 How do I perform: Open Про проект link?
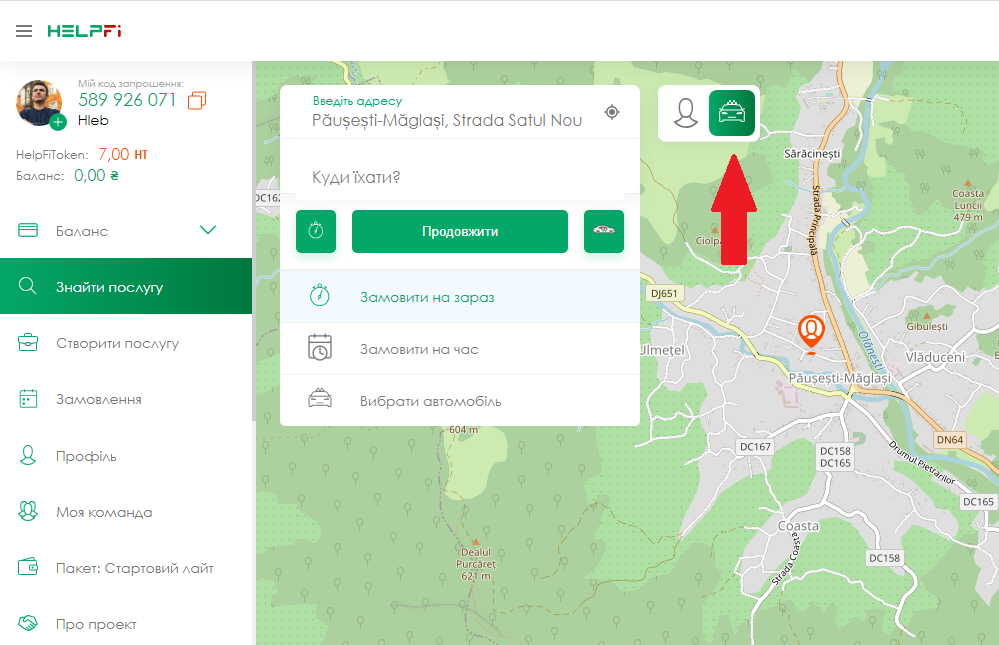click(96, 624)
